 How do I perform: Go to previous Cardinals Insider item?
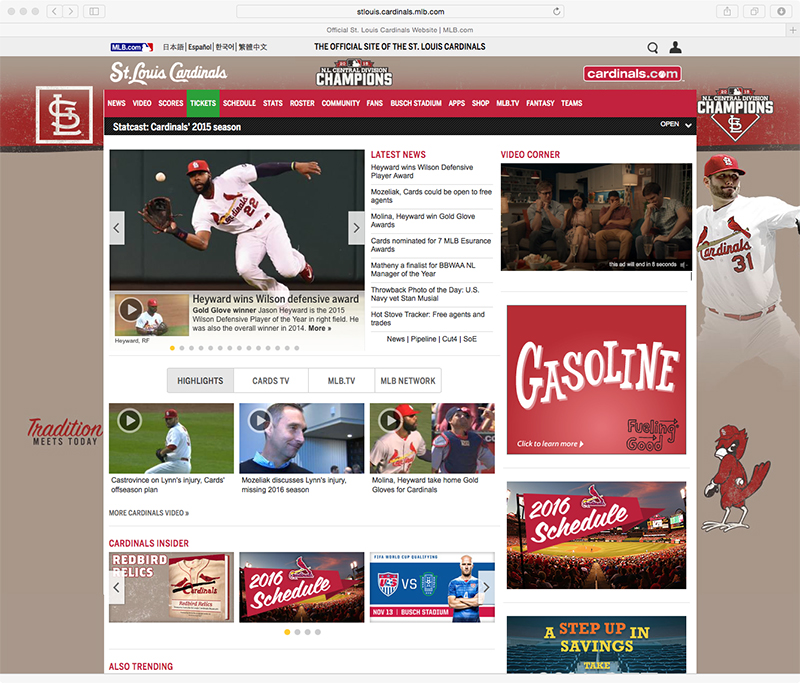tap(116, 587)
